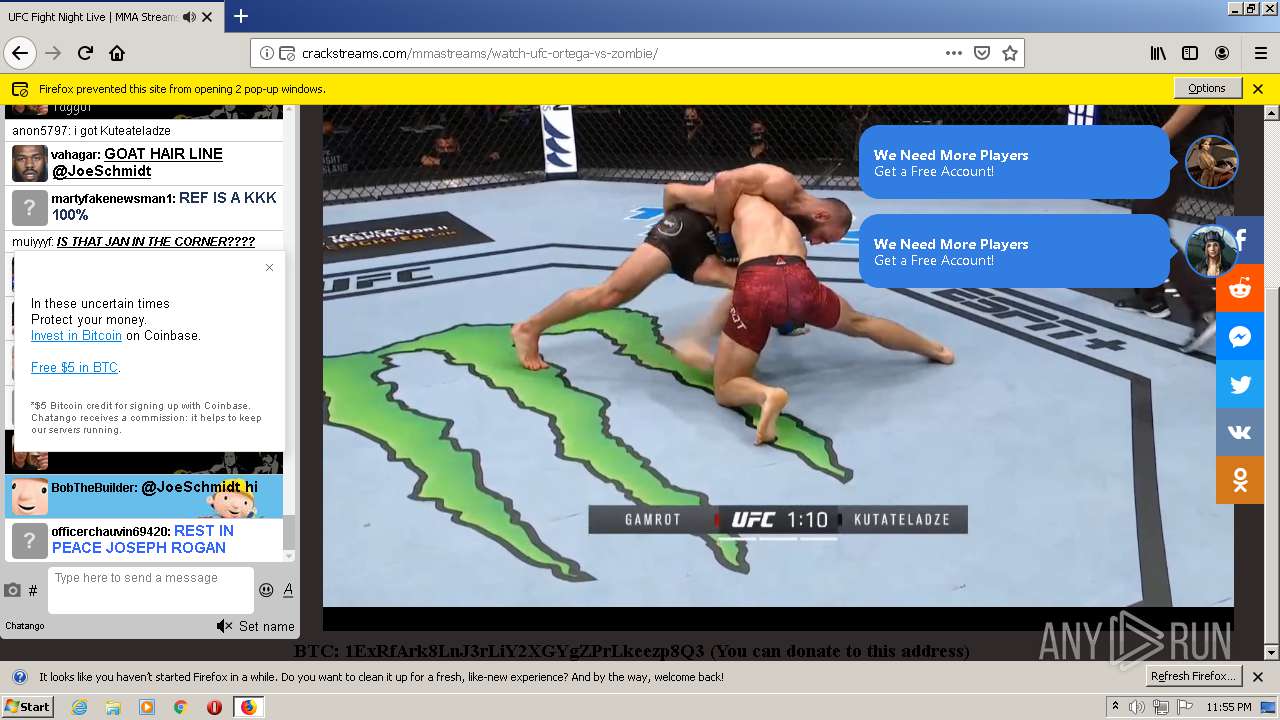Open emoji smiley picker

coord(266,590)
